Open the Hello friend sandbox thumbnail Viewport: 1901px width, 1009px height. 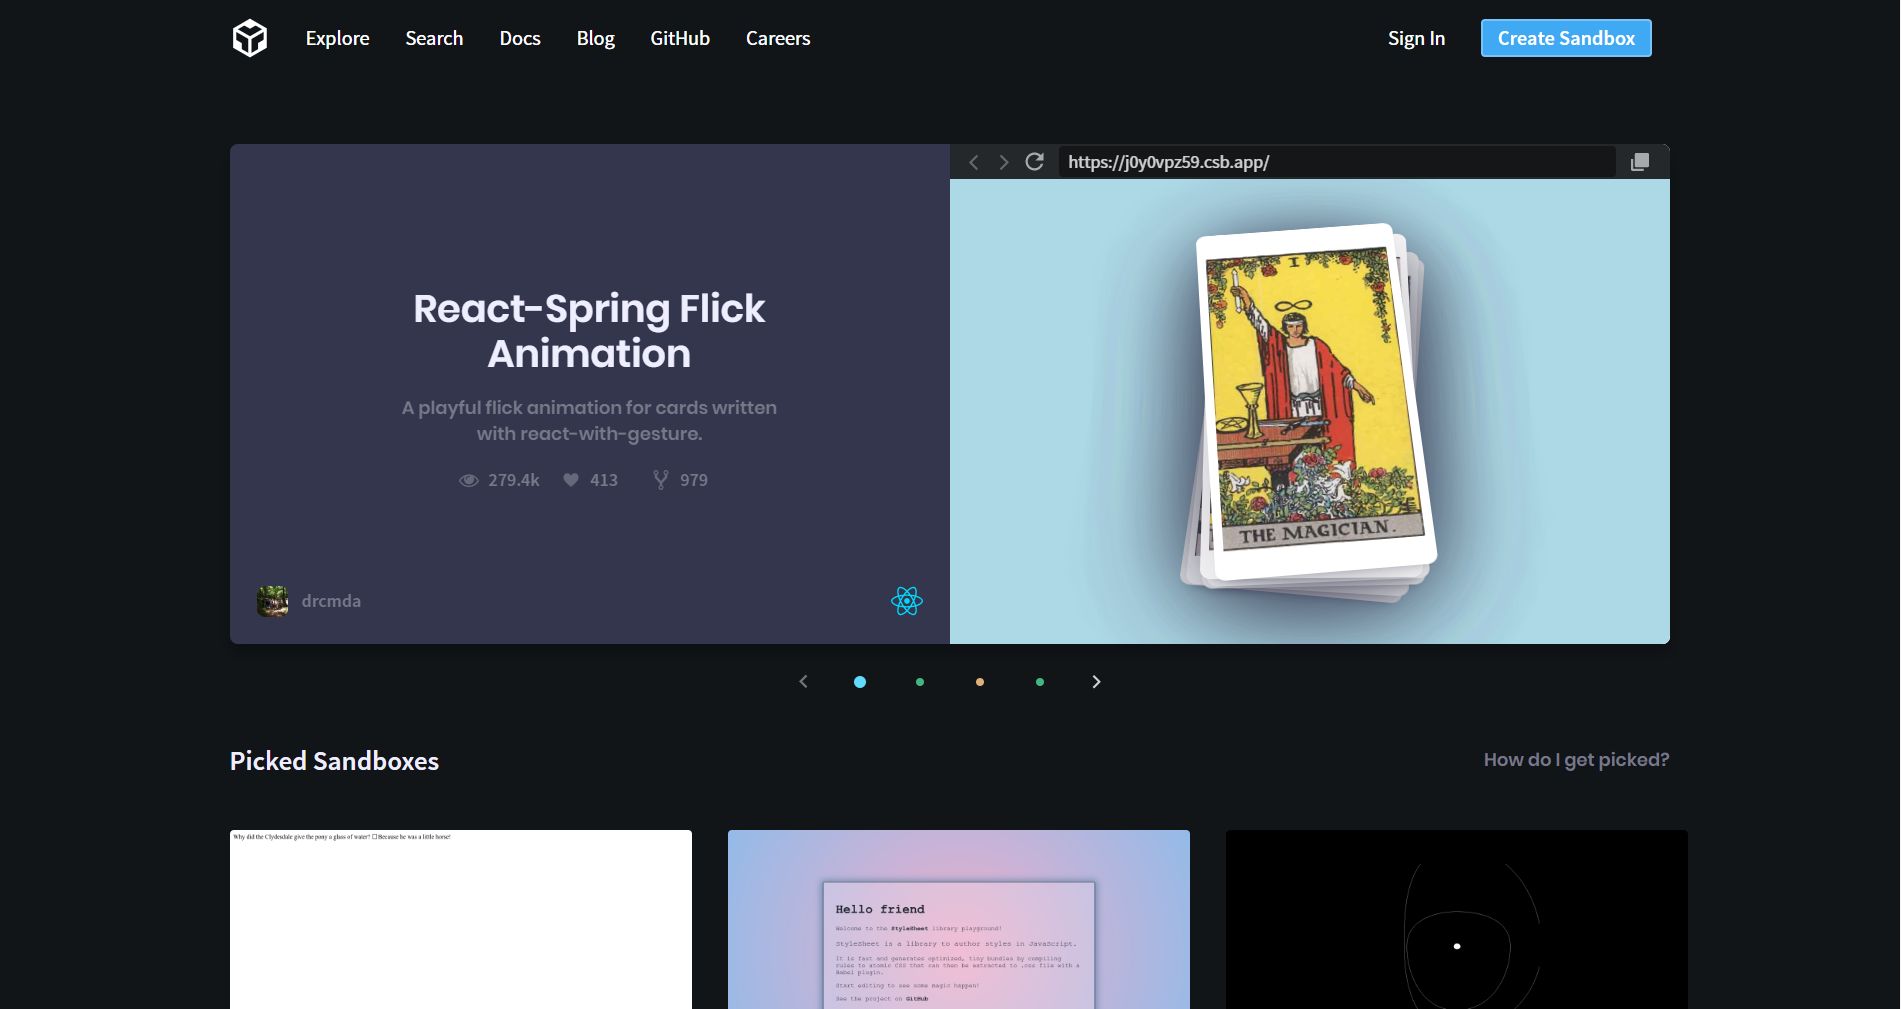tap(959, 920)
